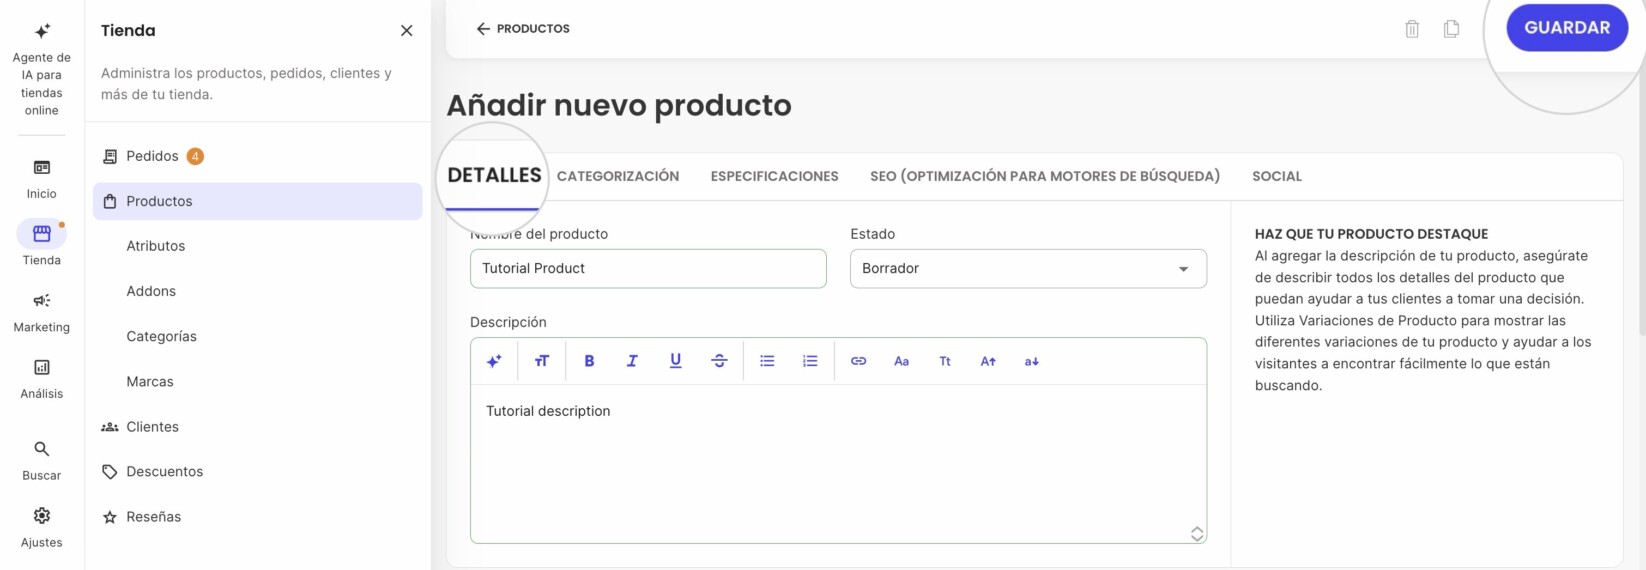1646x570 pixels.
Task: Click the Pedidos receipt icon
Action: click(110, 156)
